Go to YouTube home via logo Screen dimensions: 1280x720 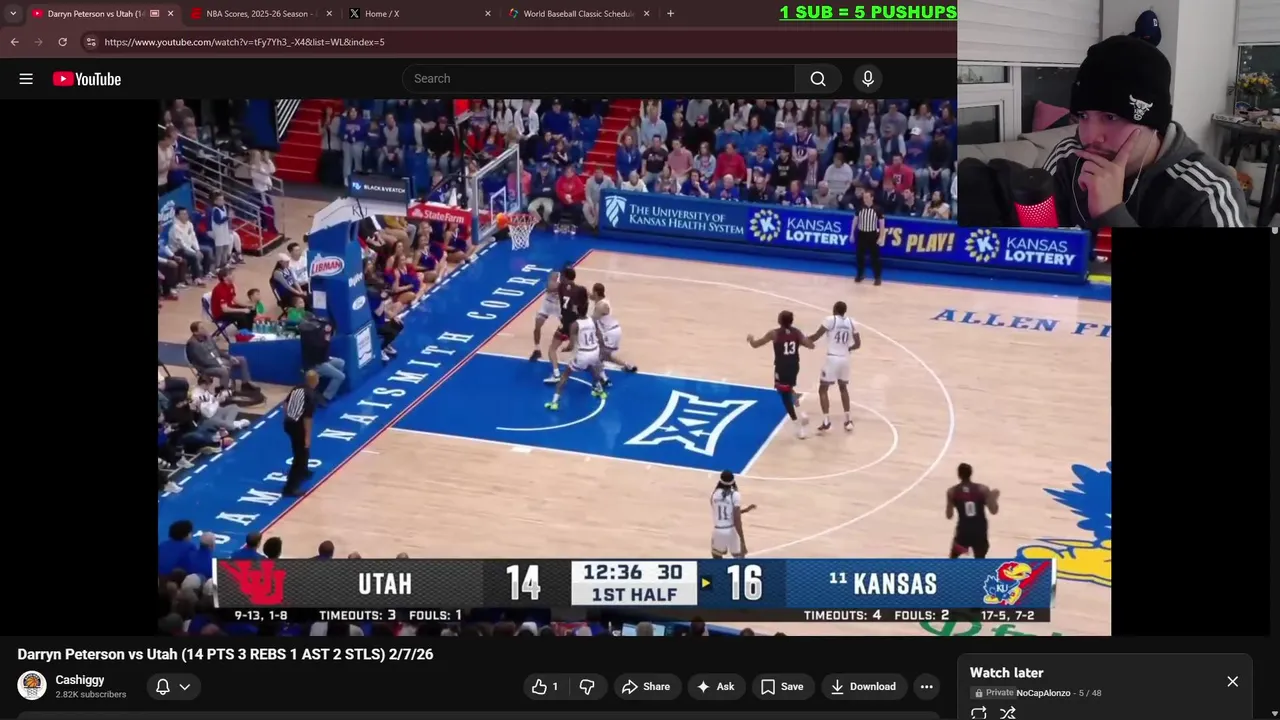(x=87, y=79)
